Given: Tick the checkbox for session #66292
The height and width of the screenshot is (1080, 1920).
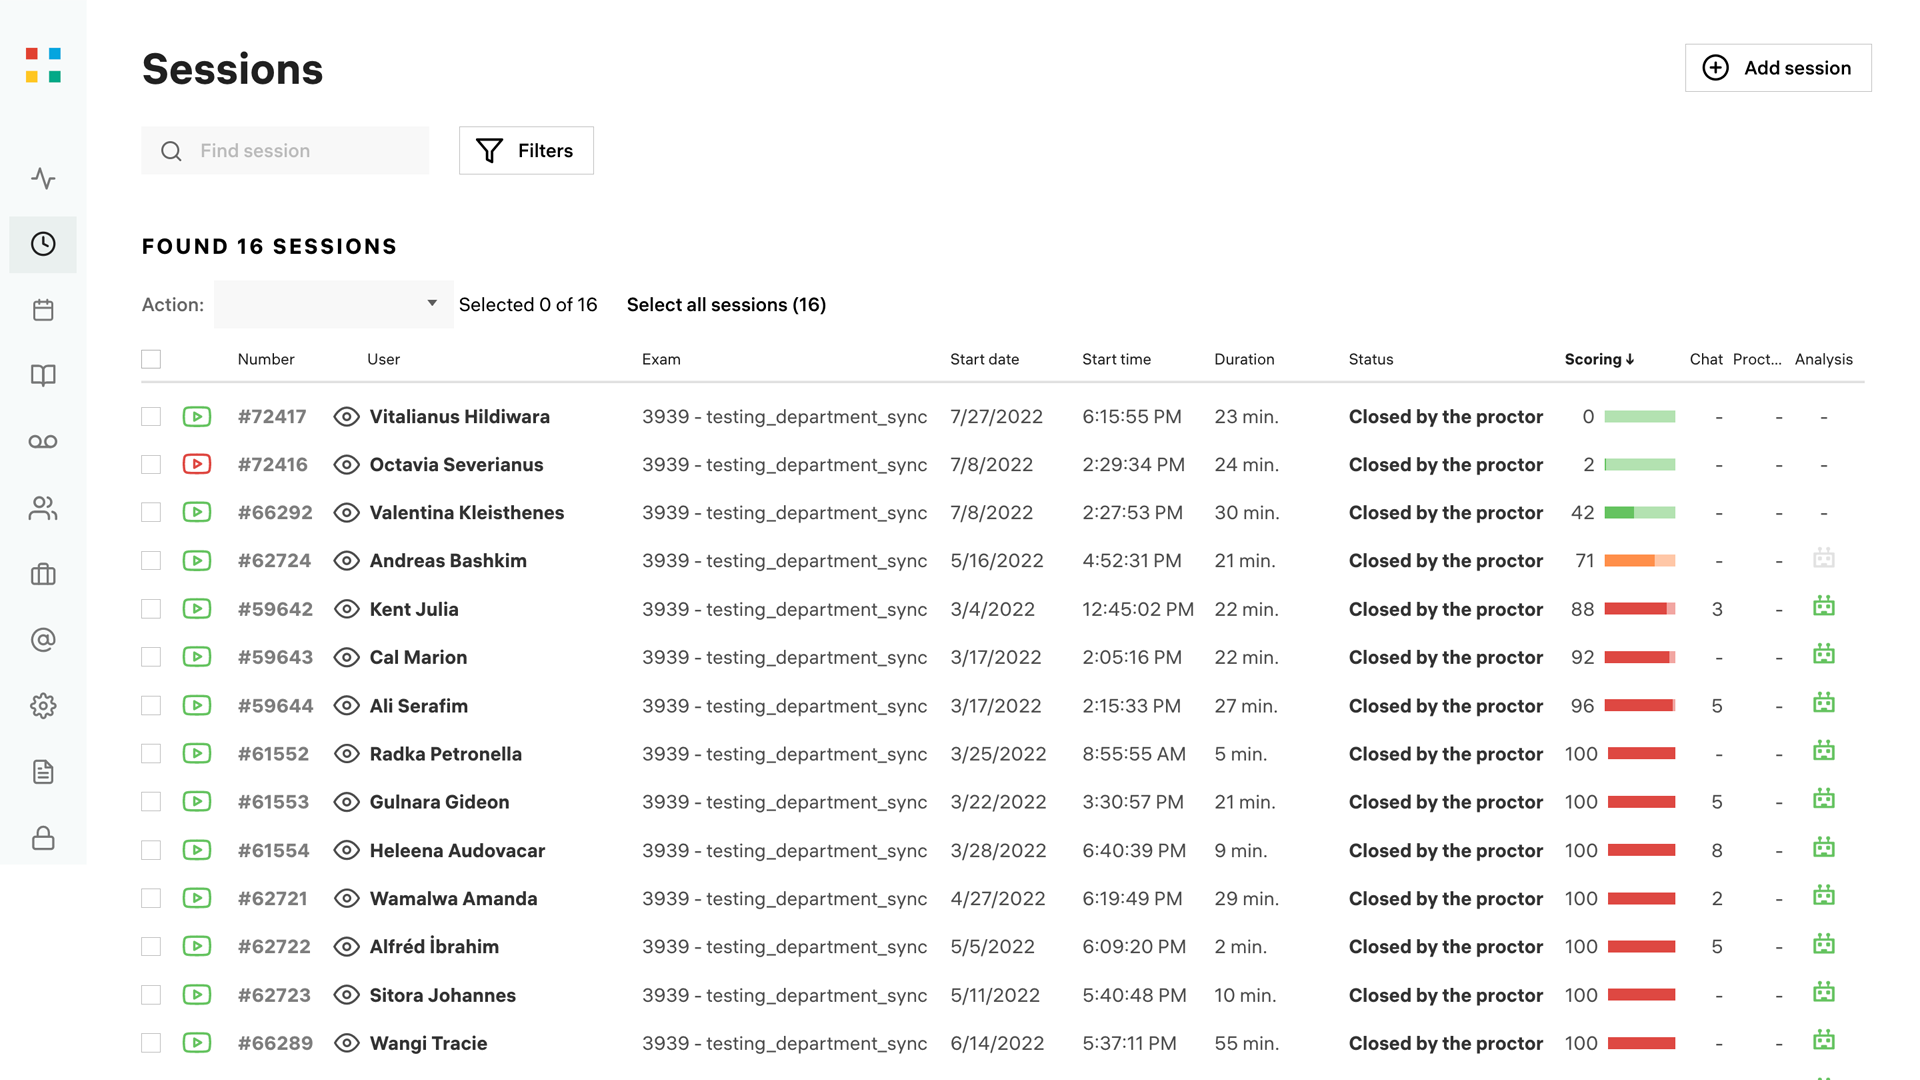Looking at the screenshot, I should point(151,512).
